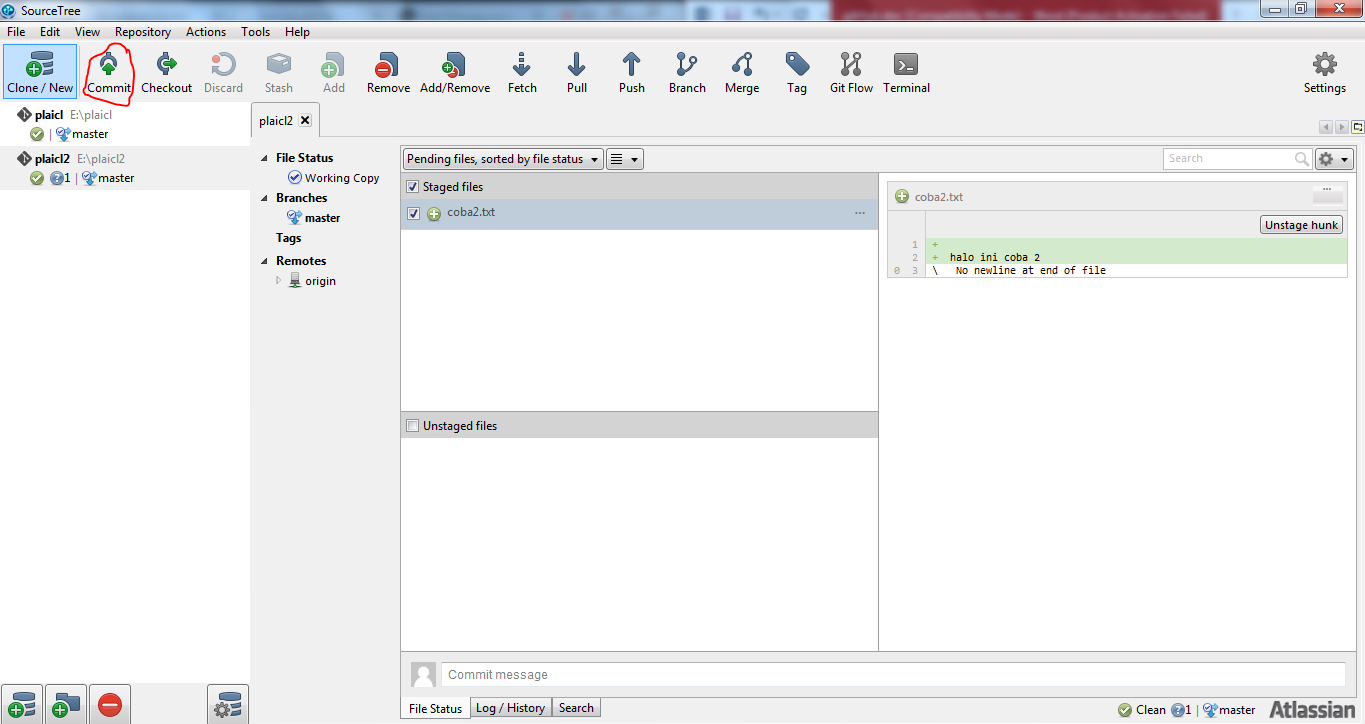Click the Stash toolbar icon
Image resolution: width=1365 pixels, height=724 pixels.
pyautogui.click(x=279, y=71)
